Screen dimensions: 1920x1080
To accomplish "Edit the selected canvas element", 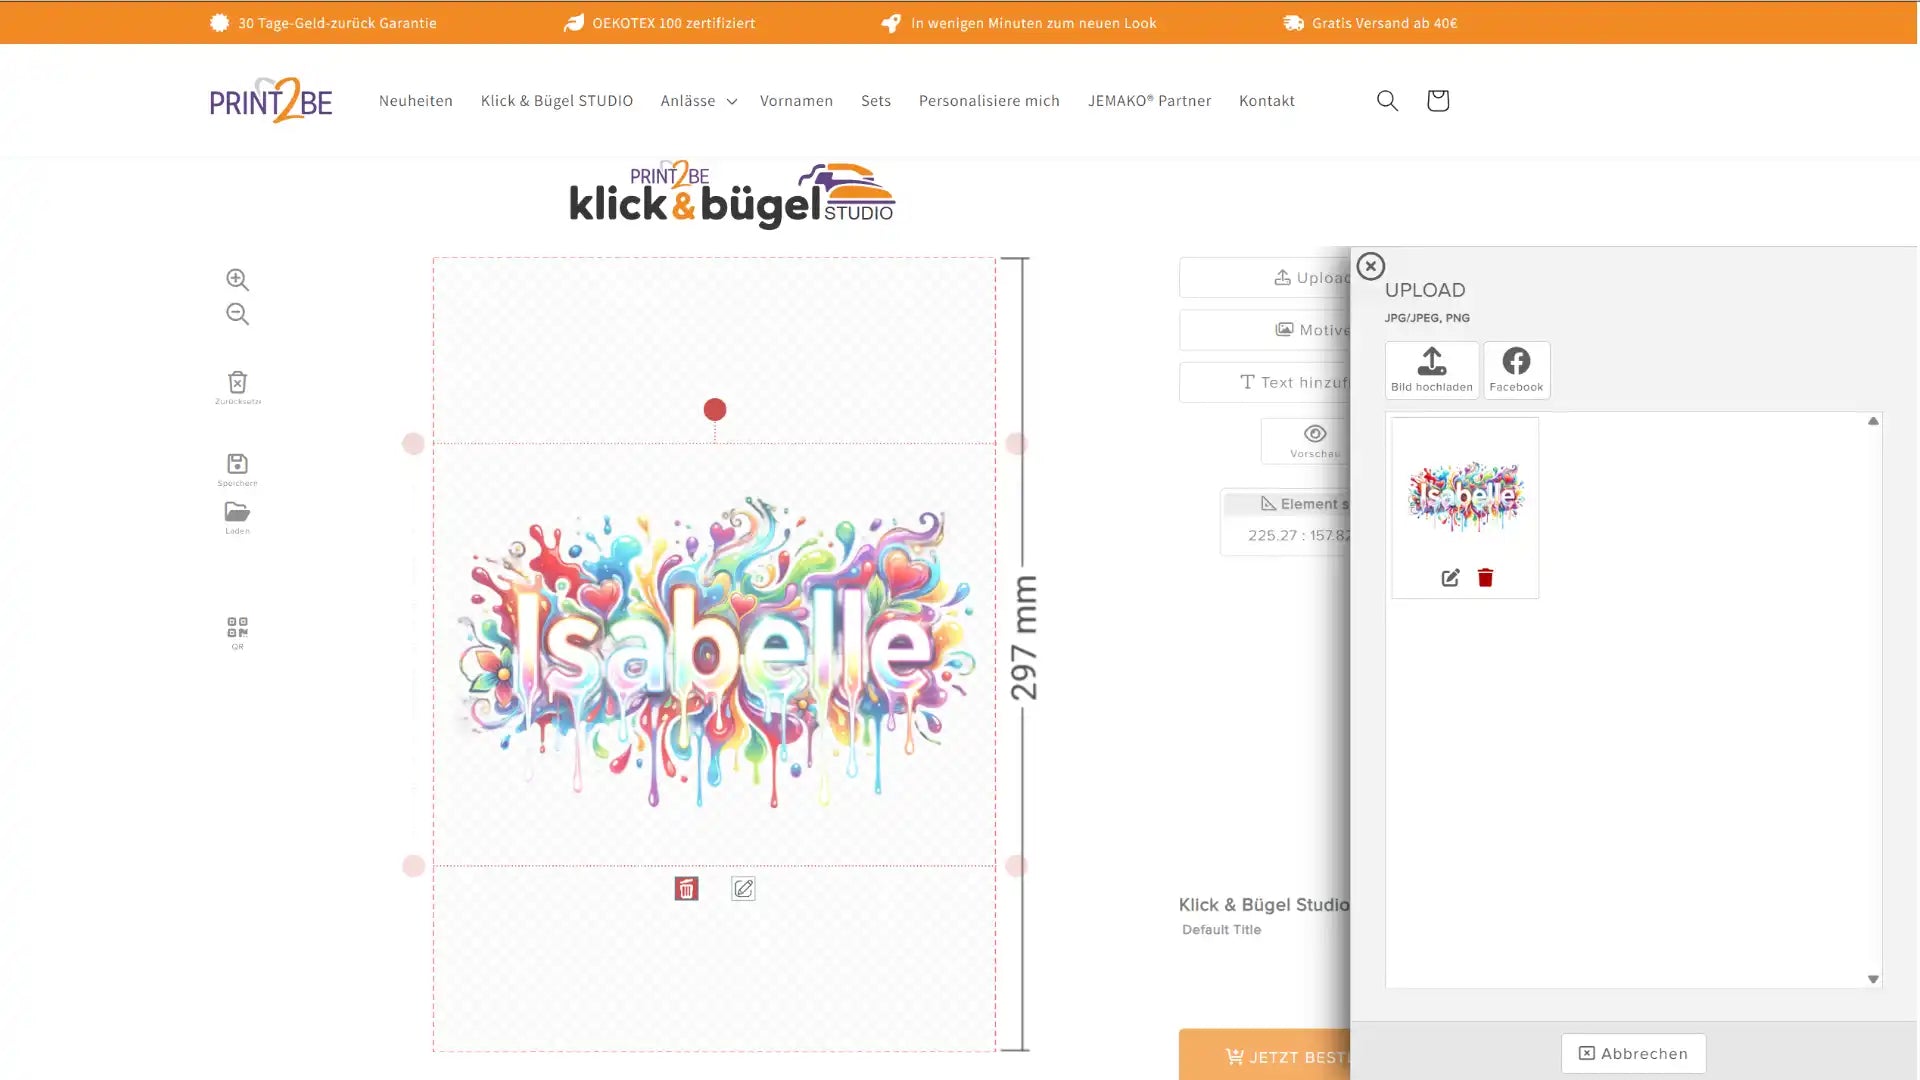I will pos(743,888).
